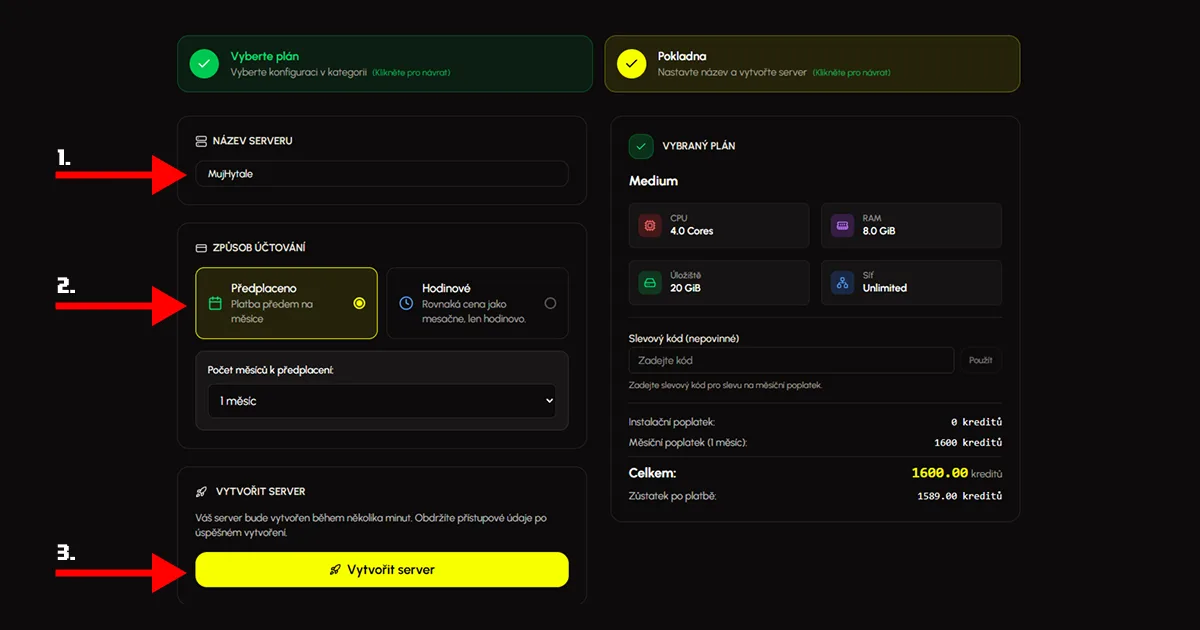Click the network icon beside Síť Unlimited
This screenshot has width=1200, height=630.
pos(840,283)
